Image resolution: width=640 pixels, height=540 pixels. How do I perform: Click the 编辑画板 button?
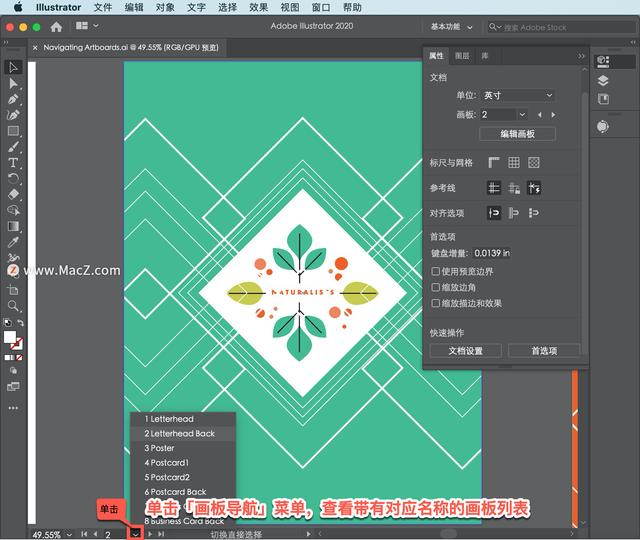tap(517, 134)
